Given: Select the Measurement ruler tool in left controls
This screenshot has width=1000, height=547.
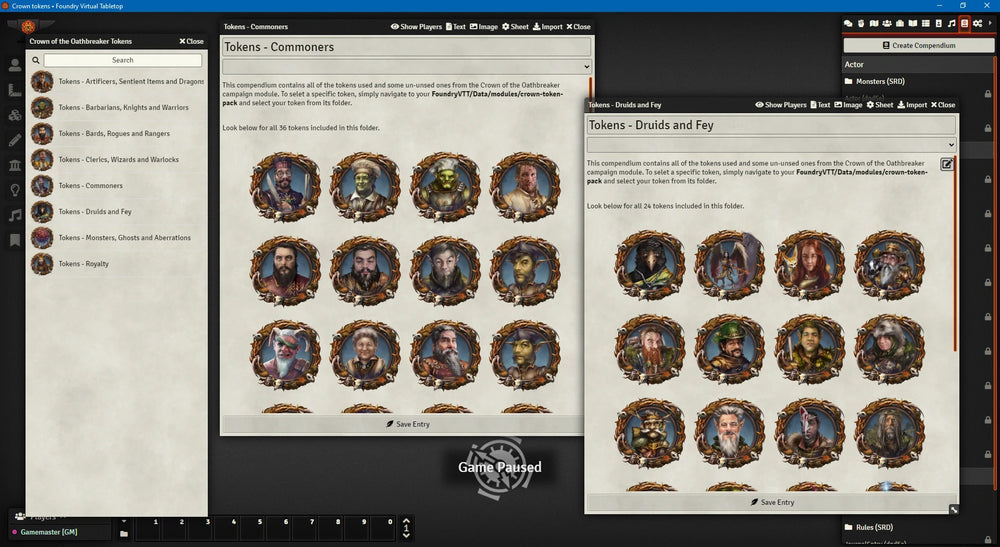Looking at the screenshot, I should [15, 90].
